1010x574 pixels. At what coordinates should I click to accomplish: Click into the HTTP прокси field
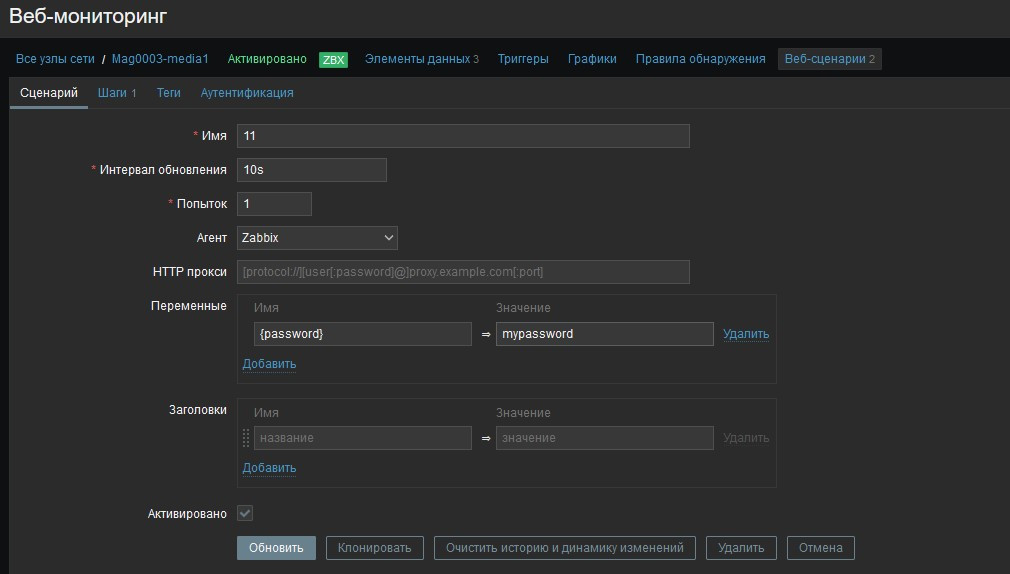(463, 272)
